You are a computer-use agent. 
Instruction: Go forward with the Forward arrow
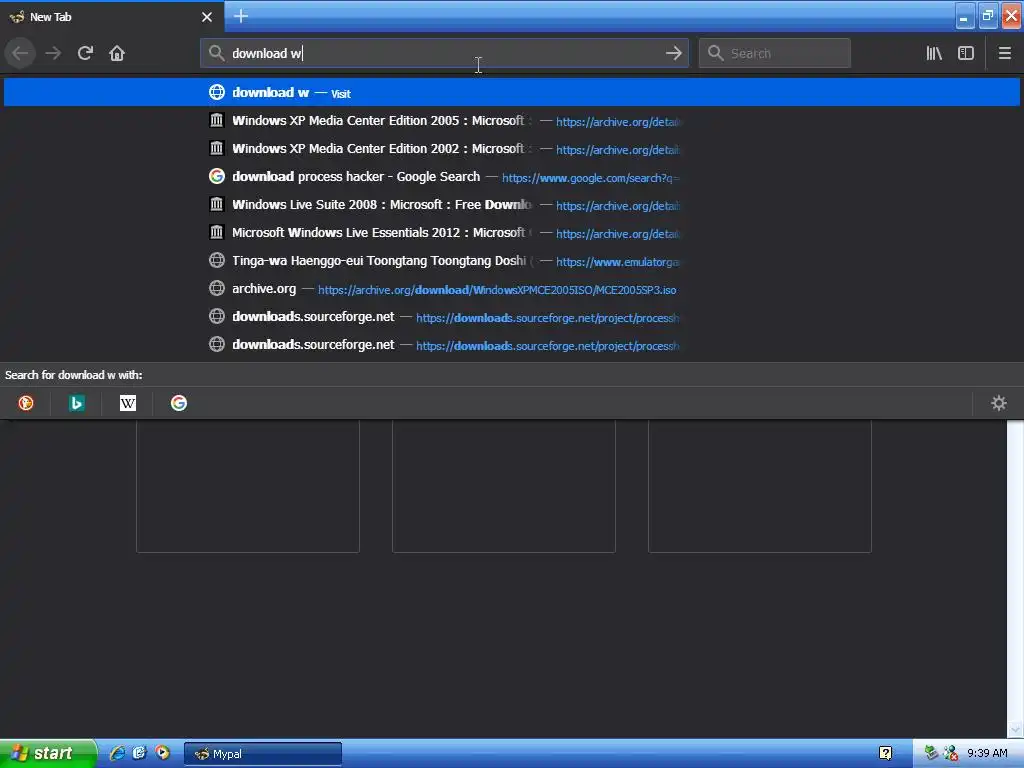53,53
